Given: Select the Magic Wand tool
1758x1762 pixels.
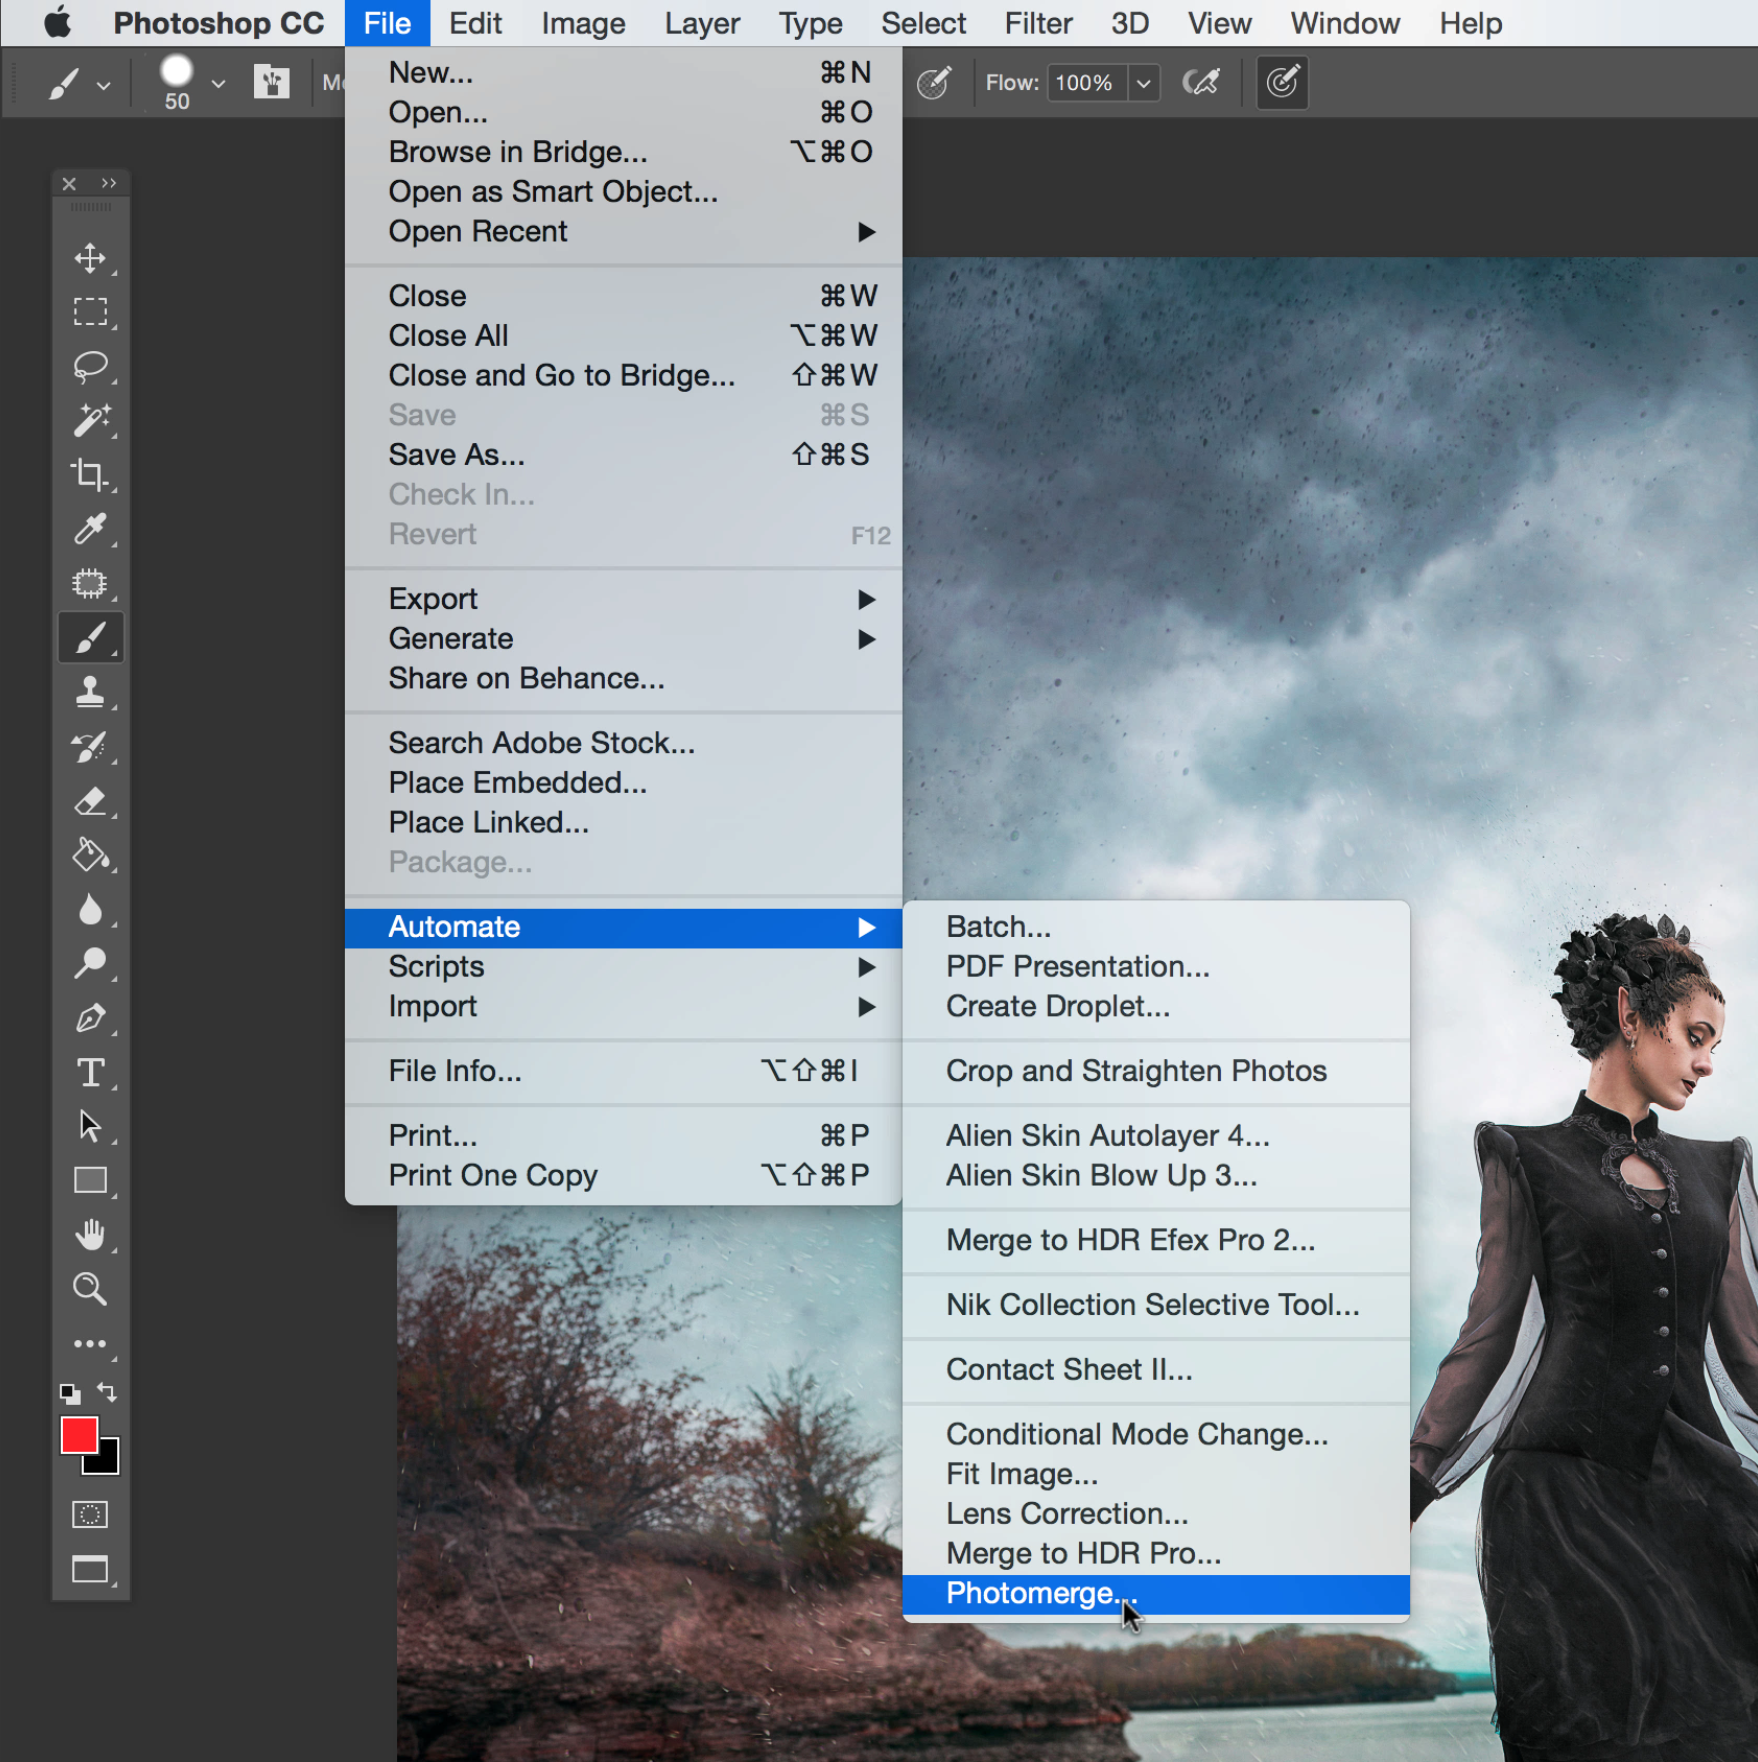Looking at the screenshot, I should click(x=90, y=420).
